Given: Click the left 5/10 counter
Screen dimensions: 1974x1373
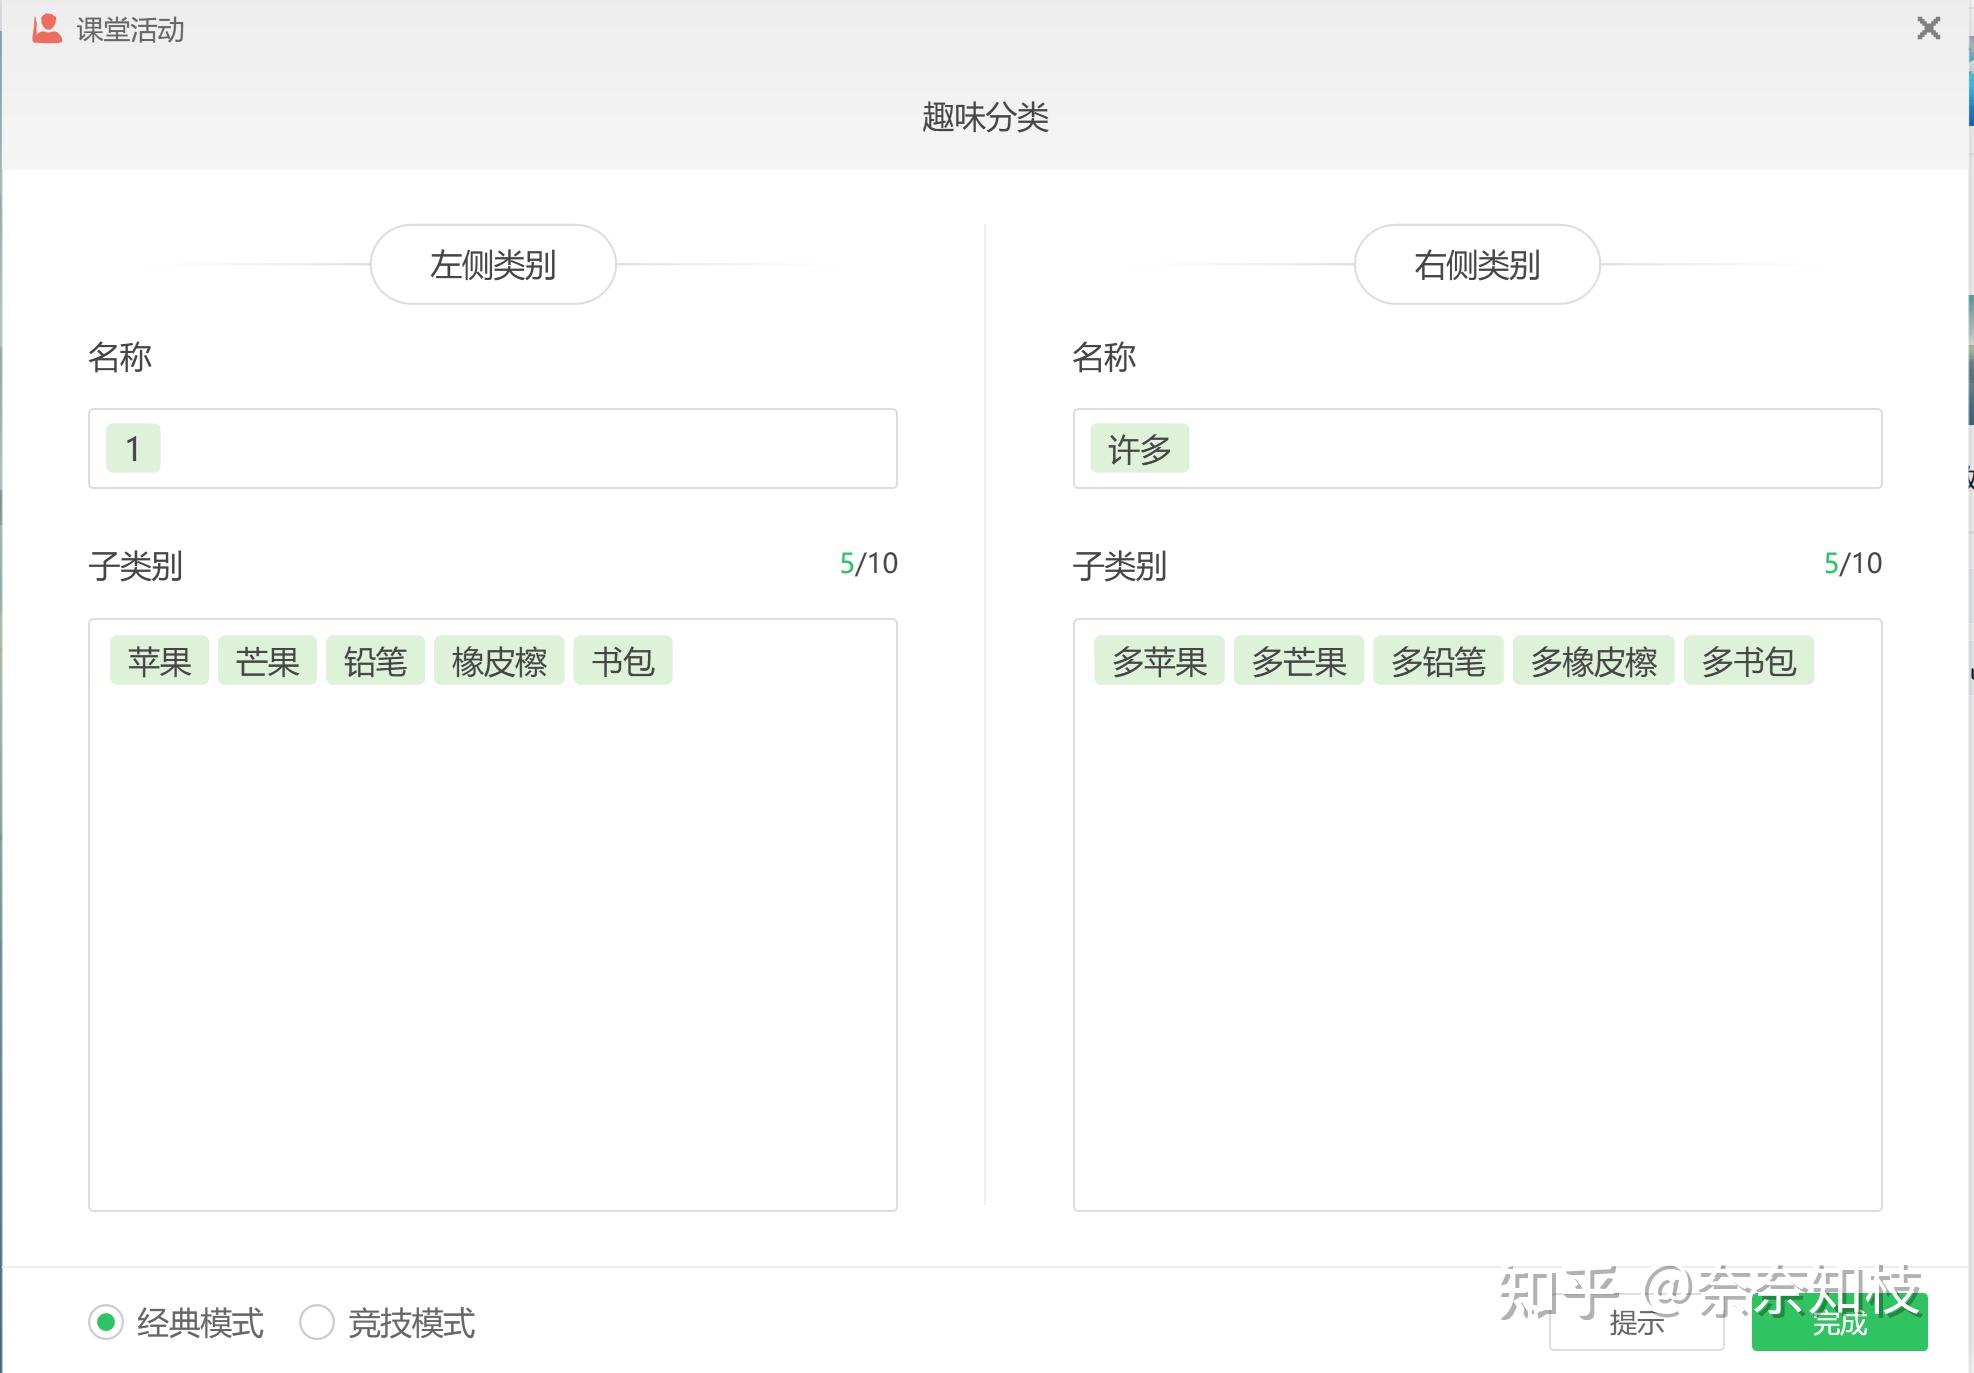Looking at the screenshot, I should (x=868, y=563).
